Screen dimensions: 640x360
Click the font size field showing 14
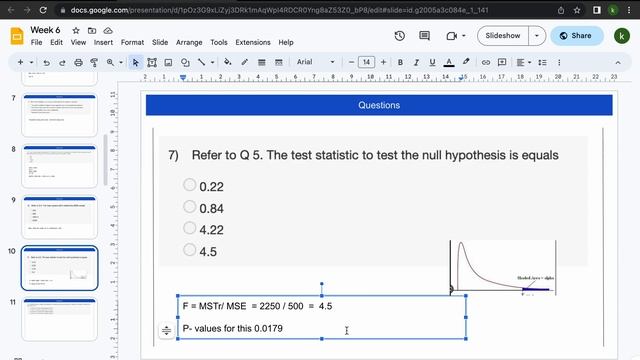click(x=367, y=62)
